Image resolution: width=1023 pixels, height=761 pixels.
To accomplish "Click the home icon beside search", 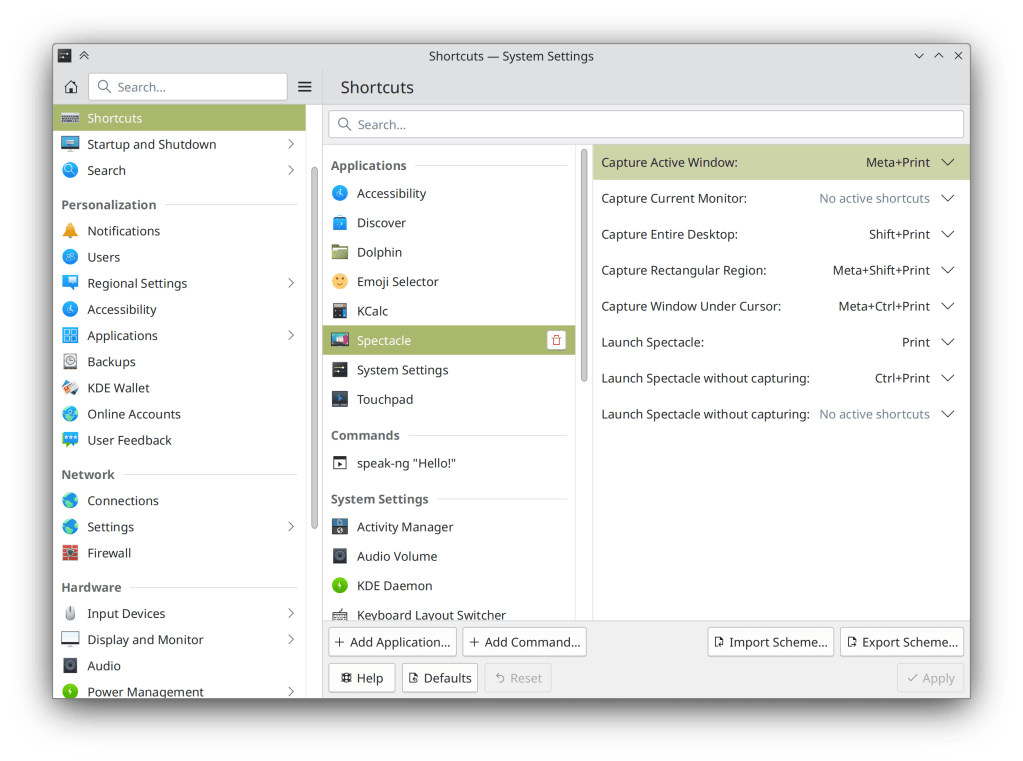I will point(70,87).
